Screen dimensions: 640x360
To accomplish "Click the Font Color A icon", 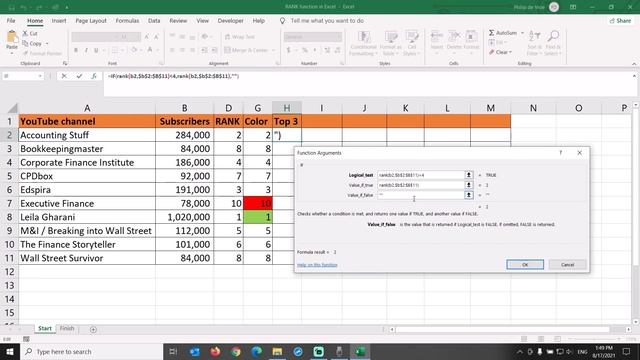I will [x=150, y=50].
